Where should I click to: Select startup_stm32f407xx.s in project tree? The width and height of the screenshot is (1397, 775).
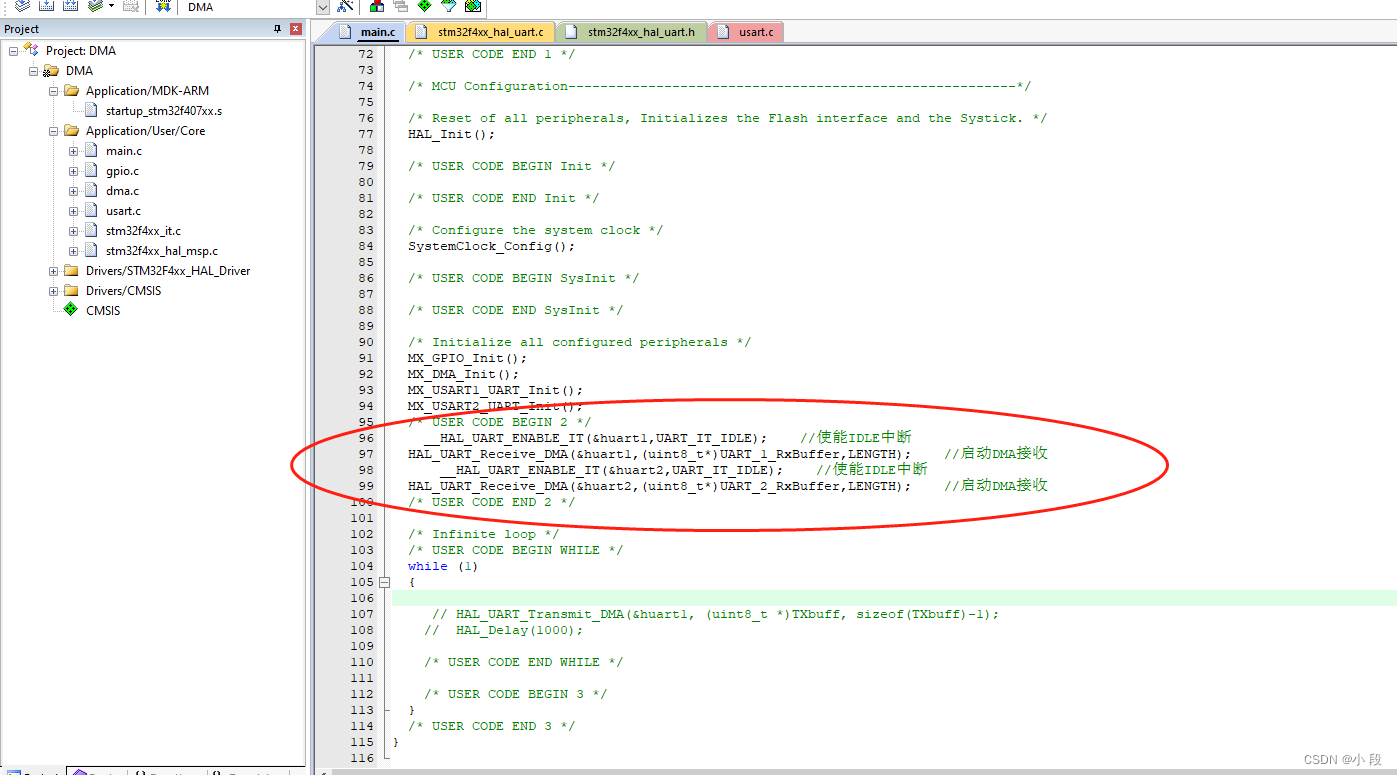(164, 110)
